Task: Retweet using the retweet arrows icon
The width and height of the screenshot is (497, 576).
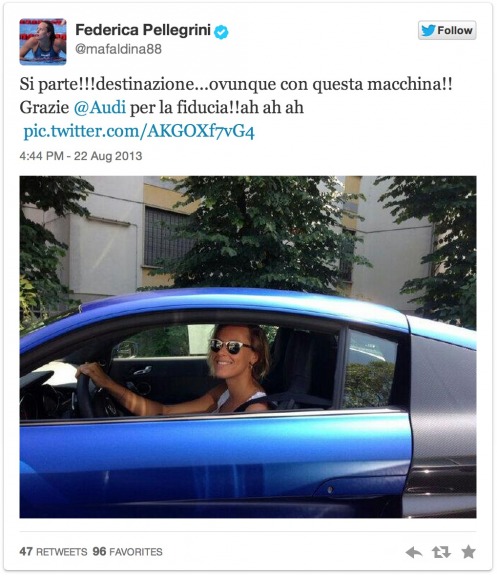Action: point(441,552)
